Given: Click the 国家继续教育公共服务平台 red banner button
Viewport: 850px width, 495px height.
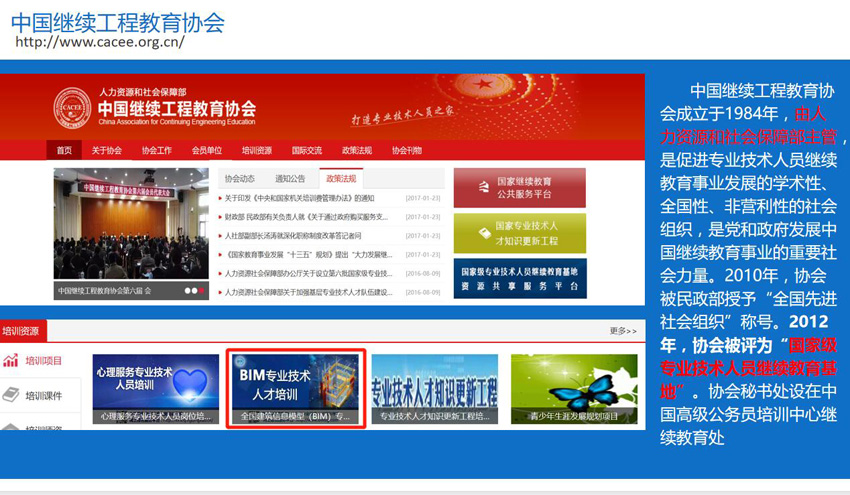Looking at the screenshot, I should point(519,188).
